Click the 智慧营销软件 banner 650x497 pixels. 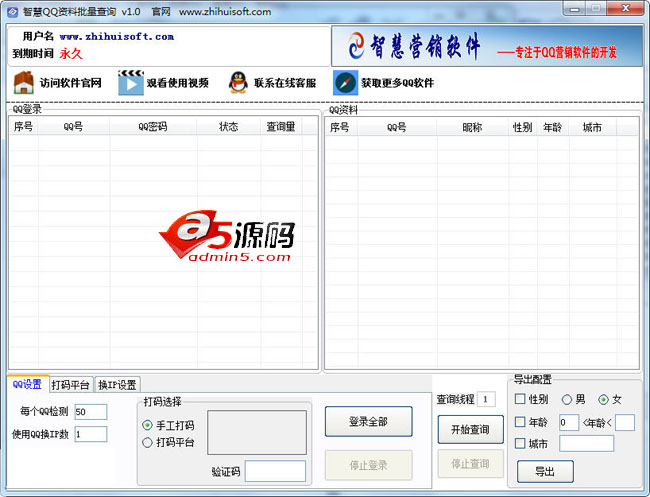487,46
